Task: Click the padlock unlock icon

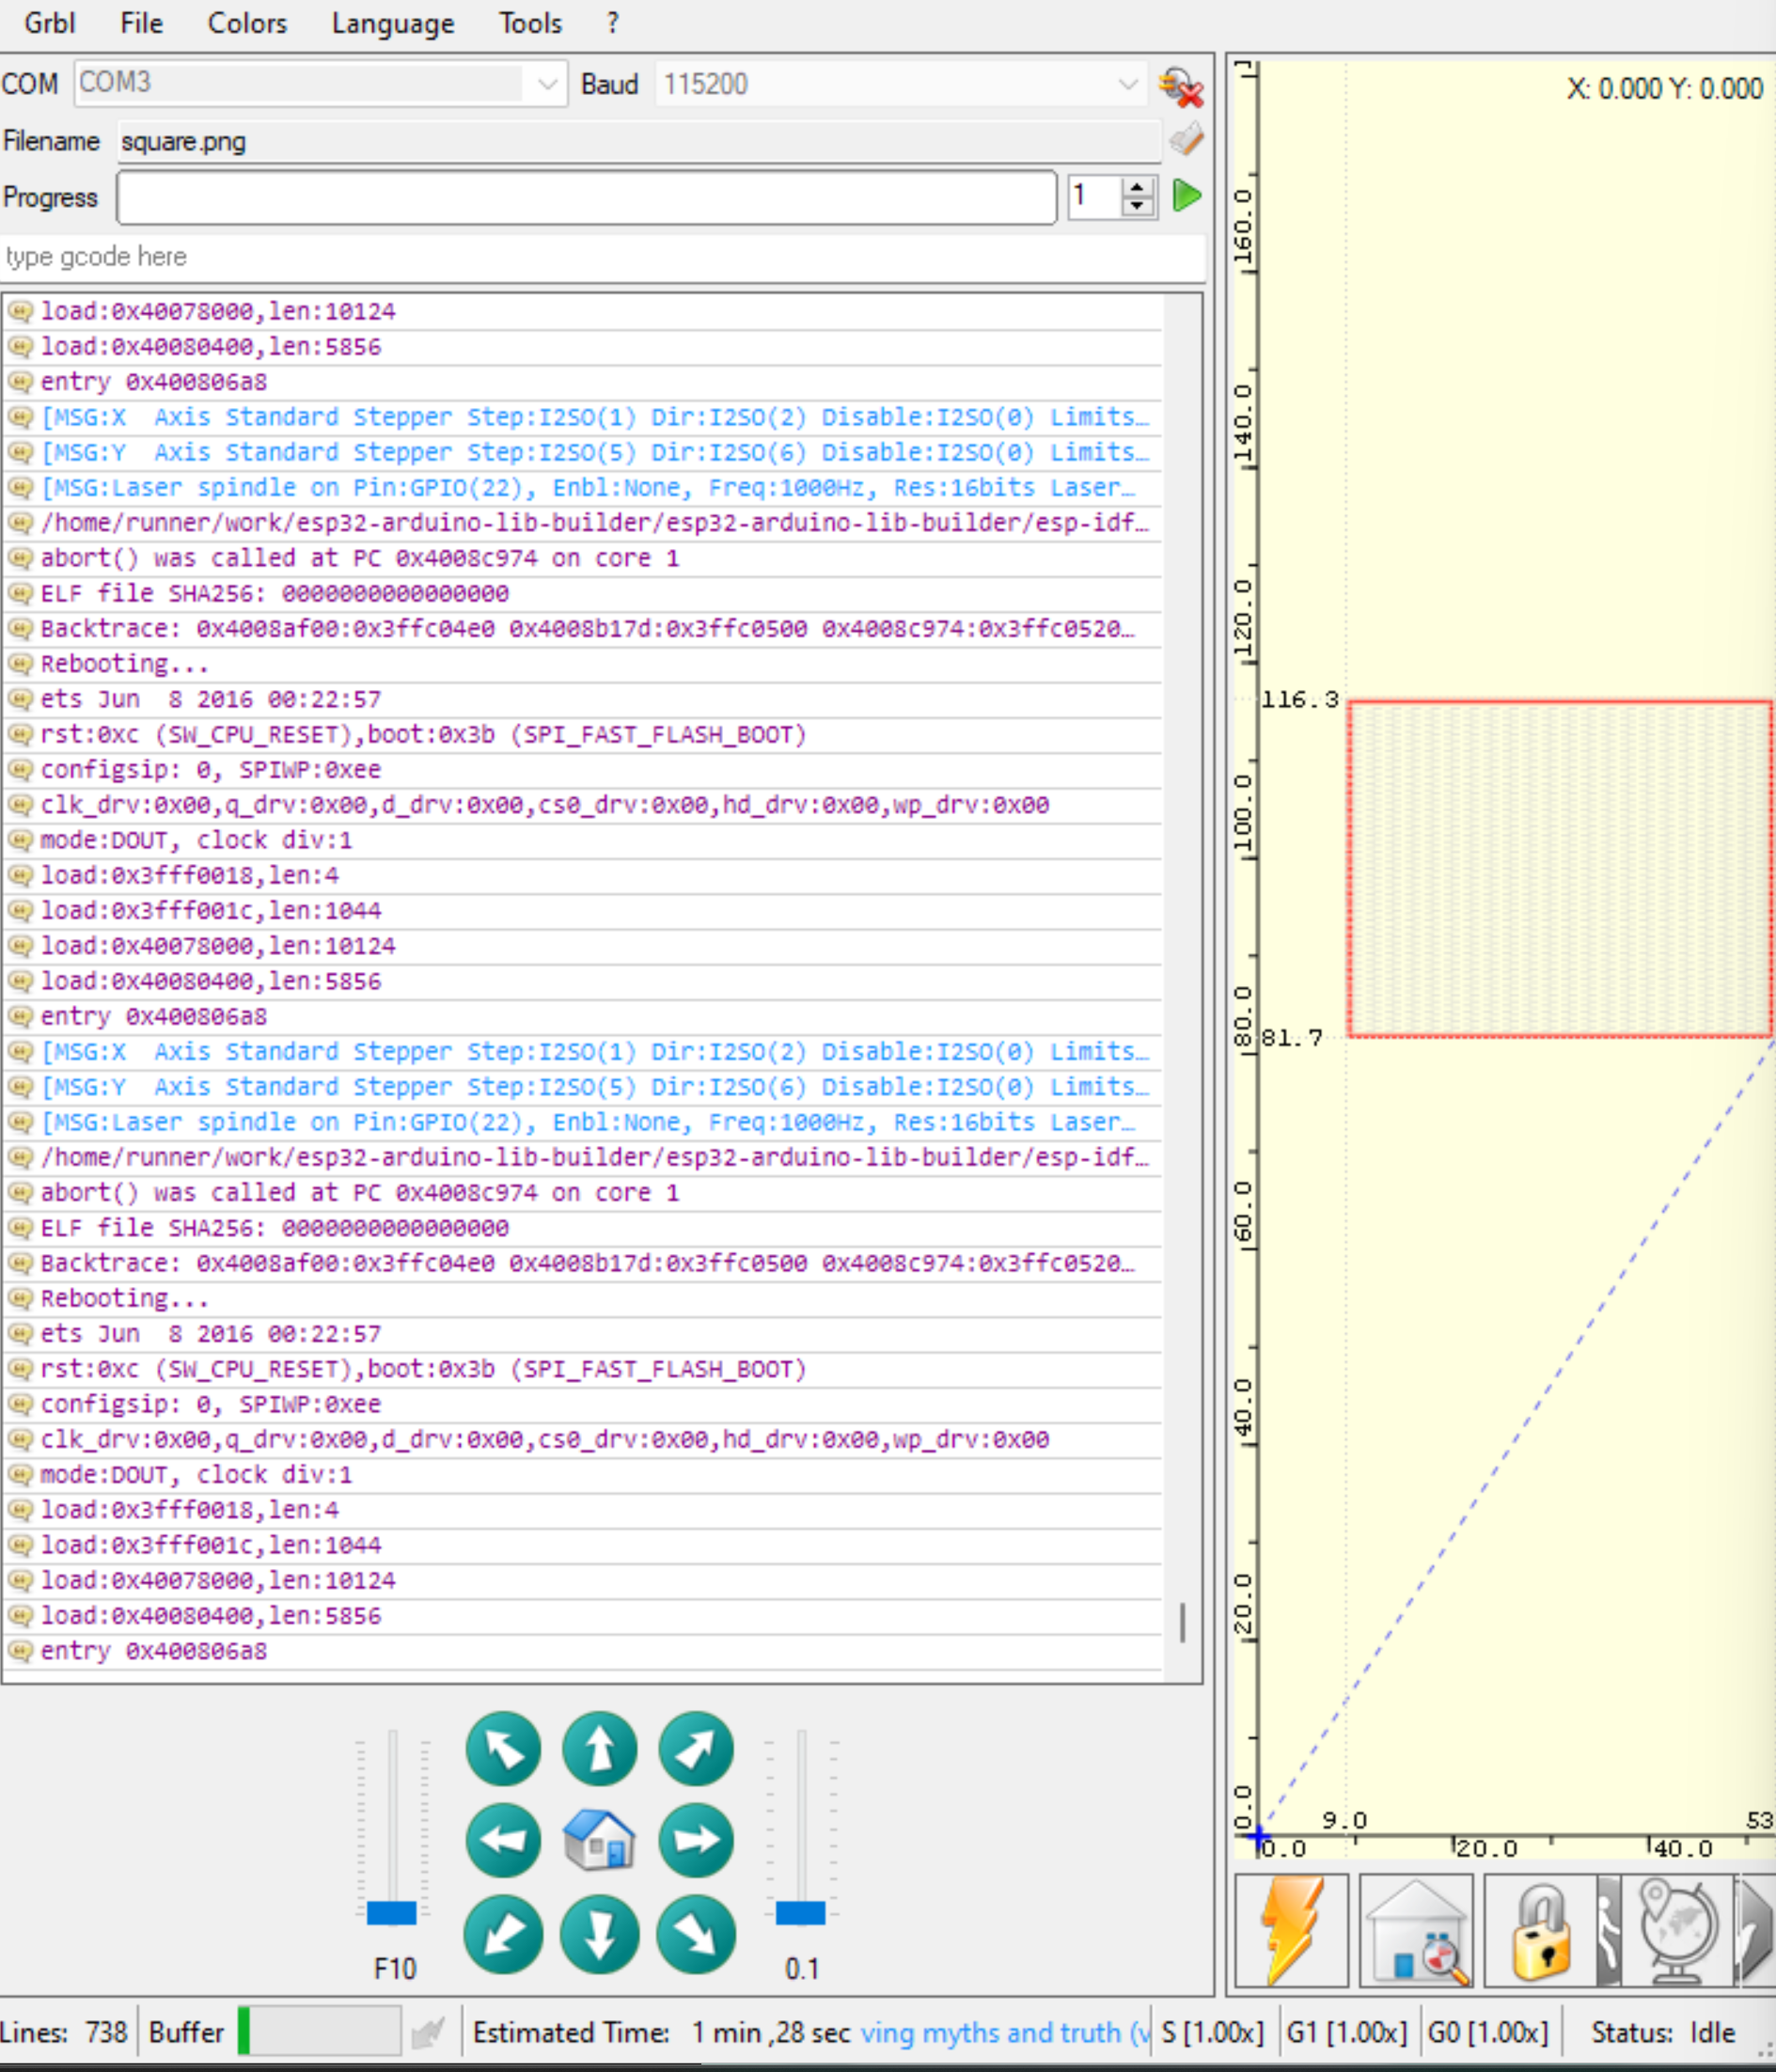Action: pos(1540,1931)
